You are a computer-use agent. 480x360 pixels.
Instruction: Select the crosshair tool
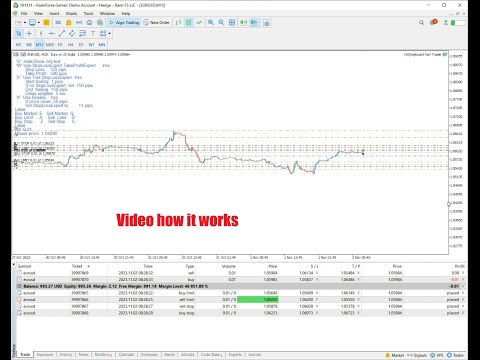pyautogui.click(x=29, y=33)
